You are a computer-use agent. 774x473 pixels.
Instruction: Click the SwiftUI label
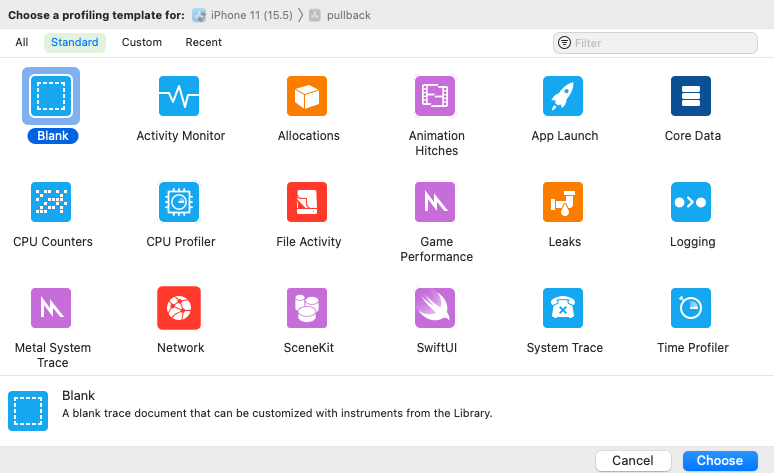click(437, 348)
